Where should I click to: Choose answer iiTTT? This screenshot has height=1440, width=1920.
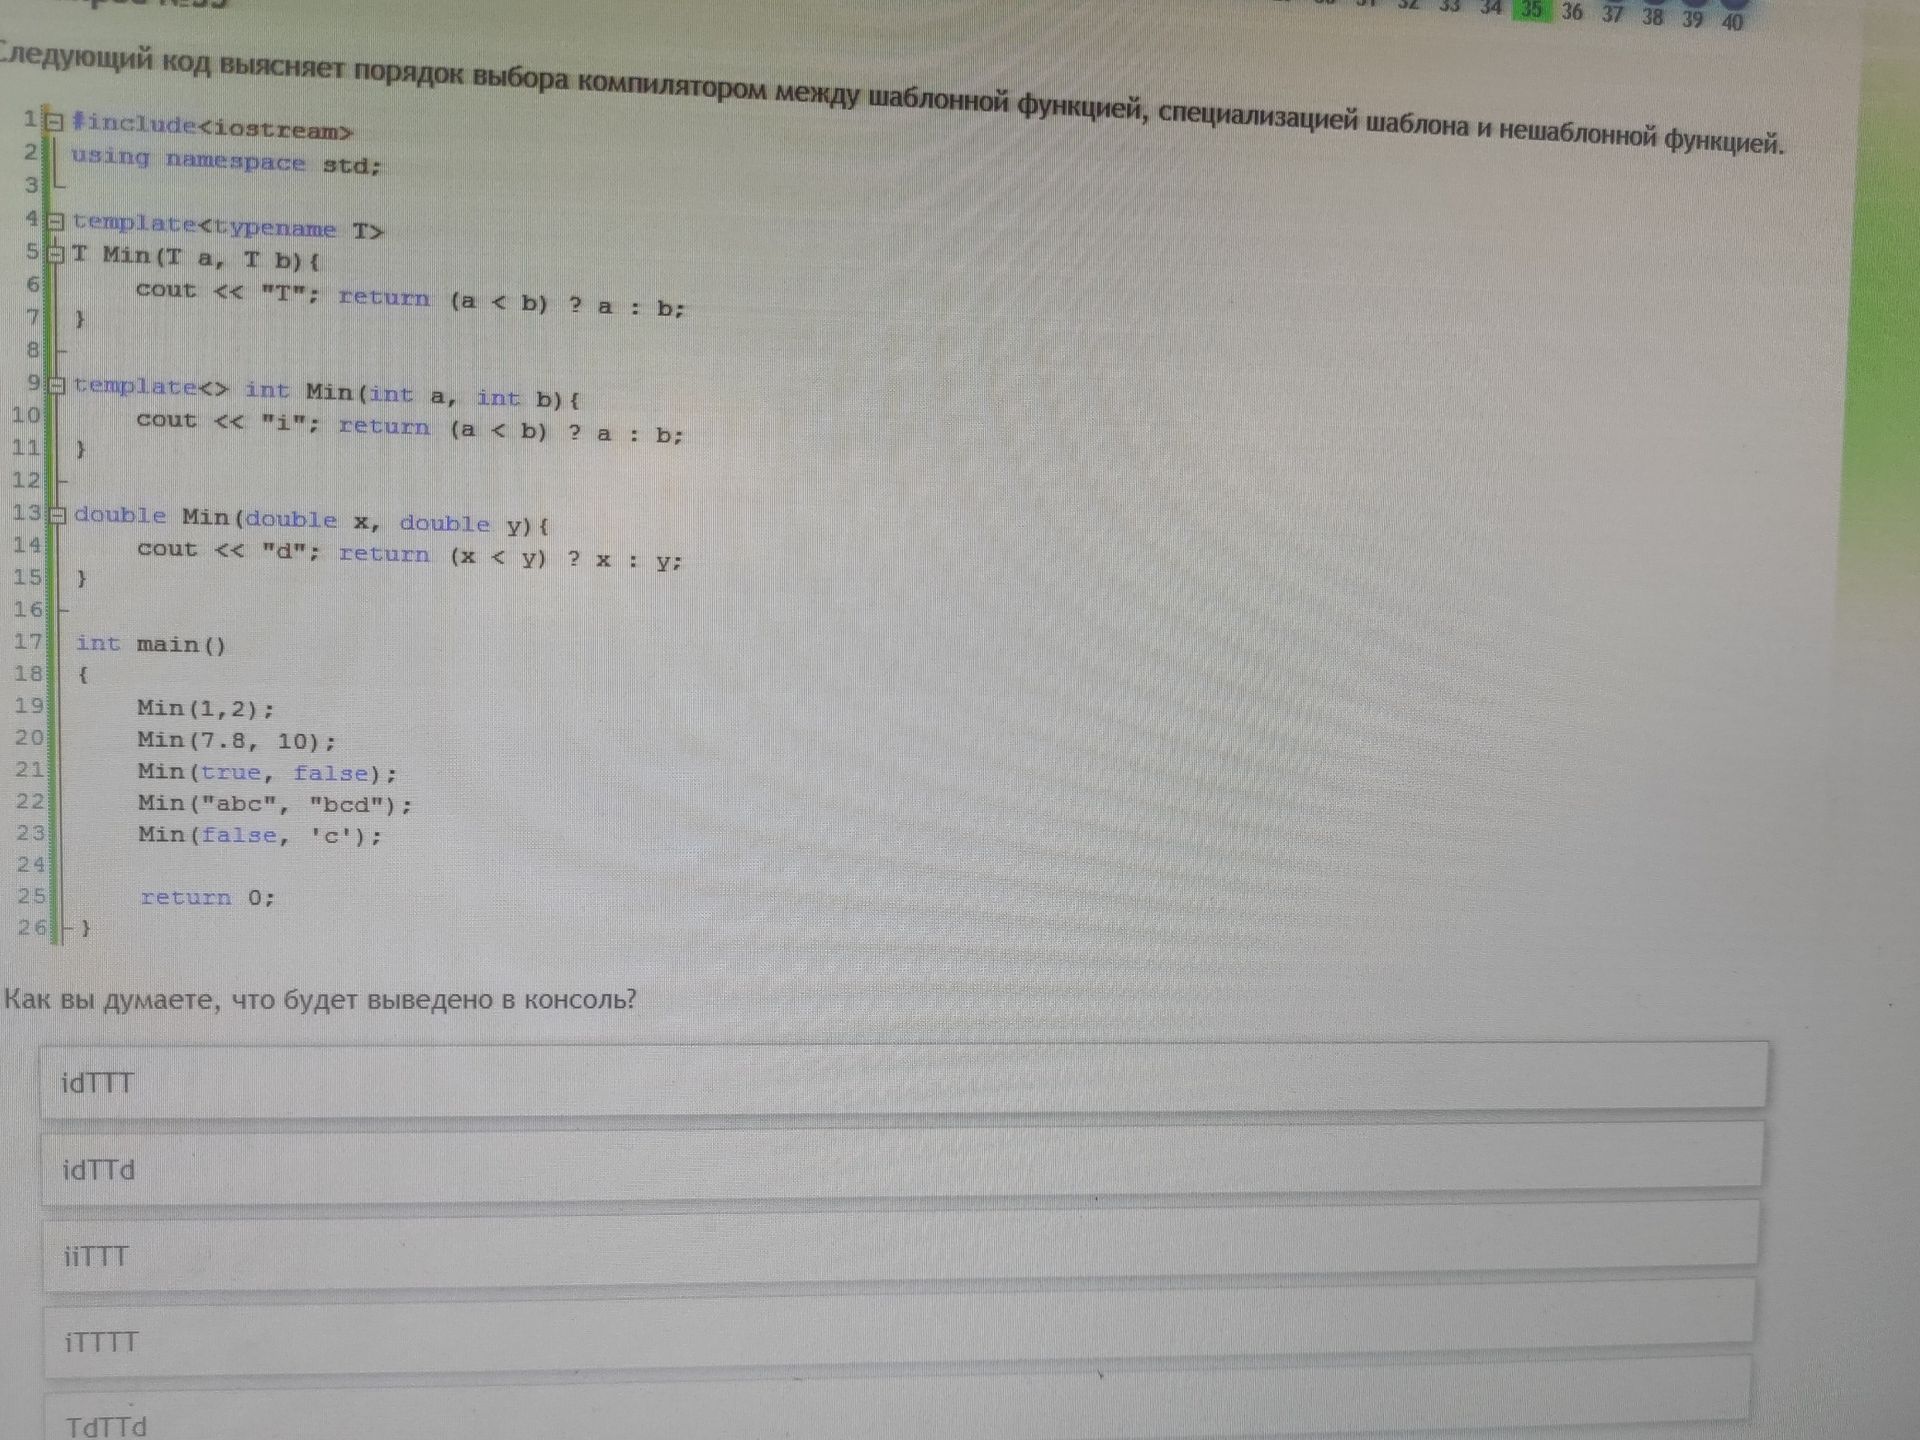[900, 1248]
